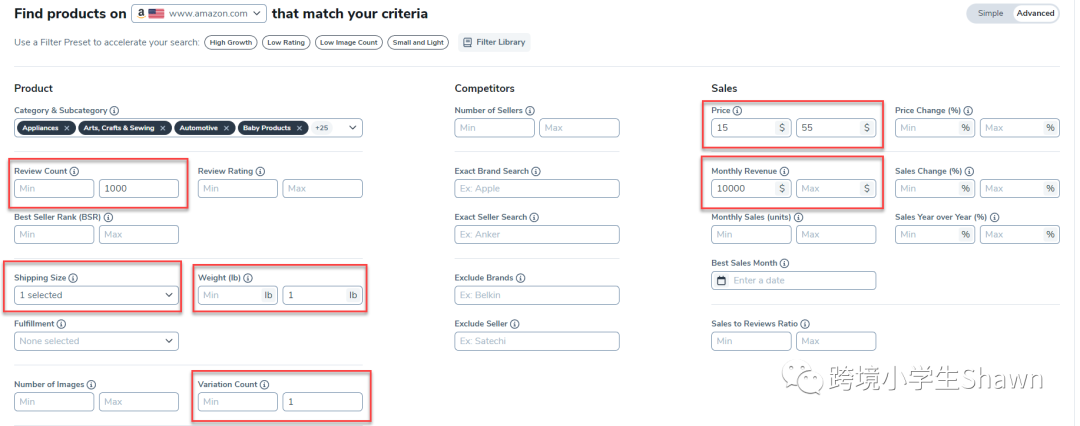
Task: Expand the Category & Subcategory dropdown
Action: pyautogui.click(x=354, y=128)
